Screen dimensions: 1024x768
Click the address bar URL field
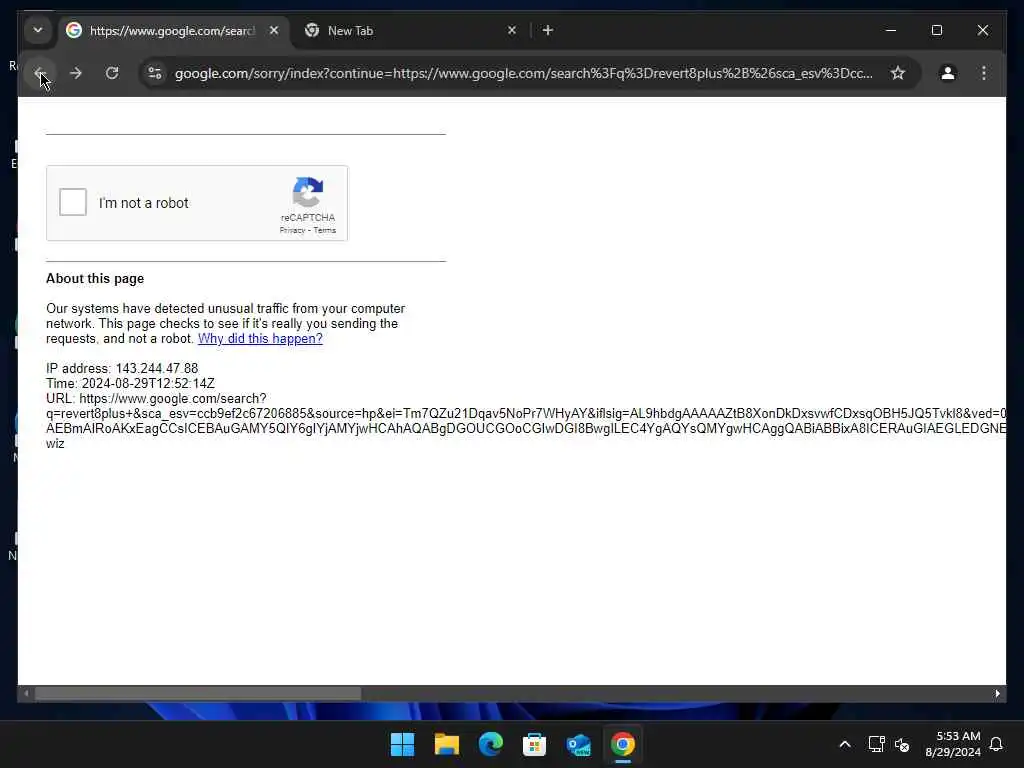(x=523, y=73)
